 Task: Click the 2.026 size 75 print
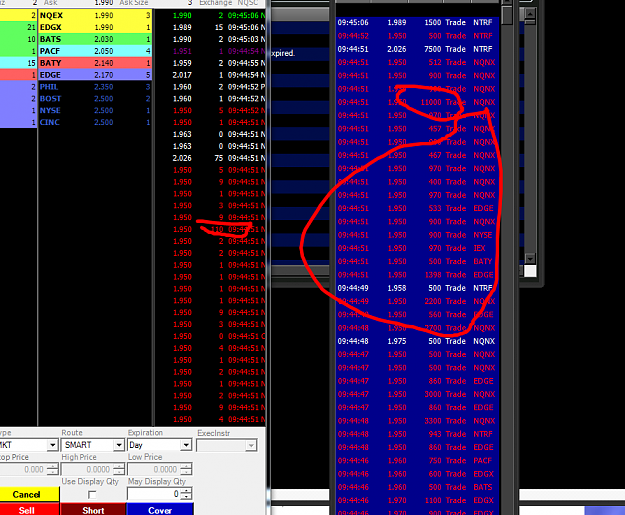(210, 158)
